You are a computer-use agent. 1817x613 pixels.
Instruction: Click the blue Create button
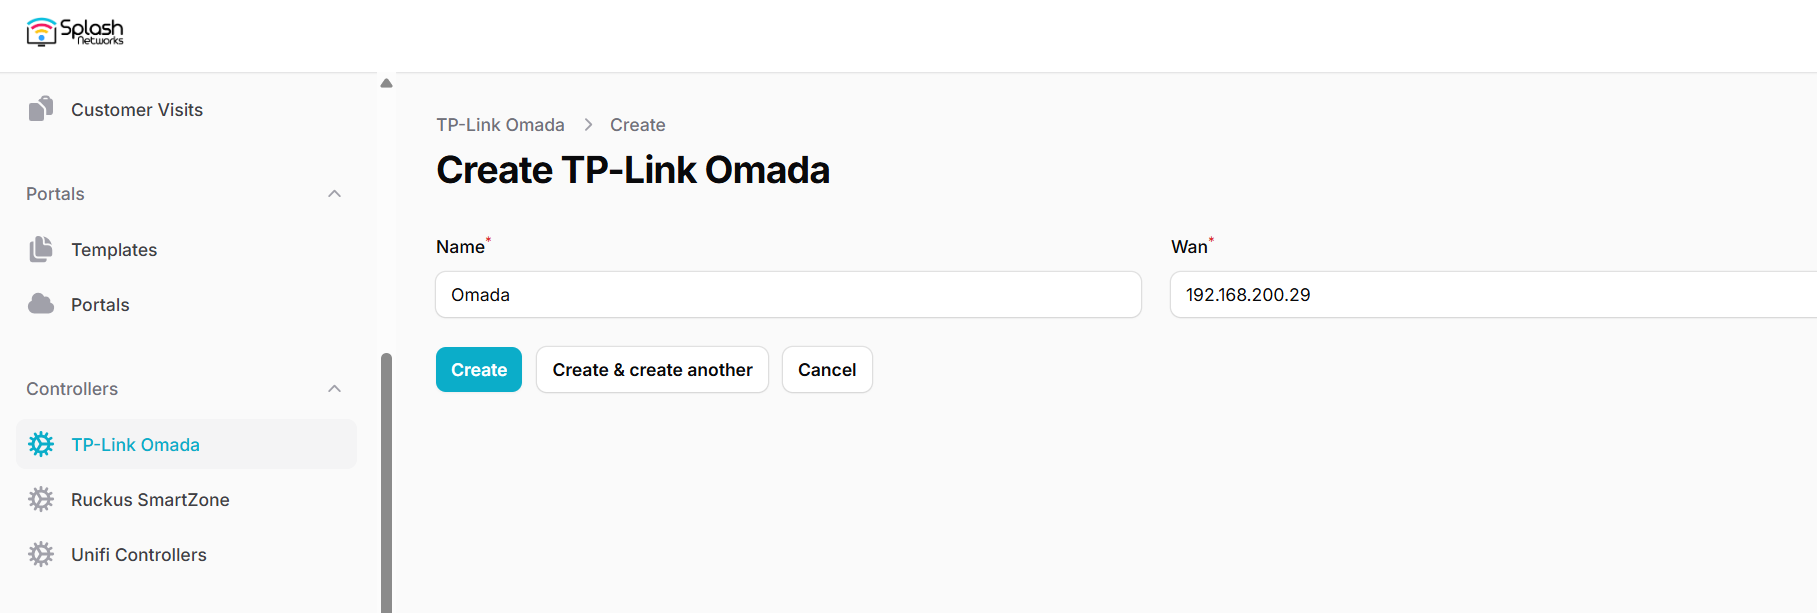479,370
